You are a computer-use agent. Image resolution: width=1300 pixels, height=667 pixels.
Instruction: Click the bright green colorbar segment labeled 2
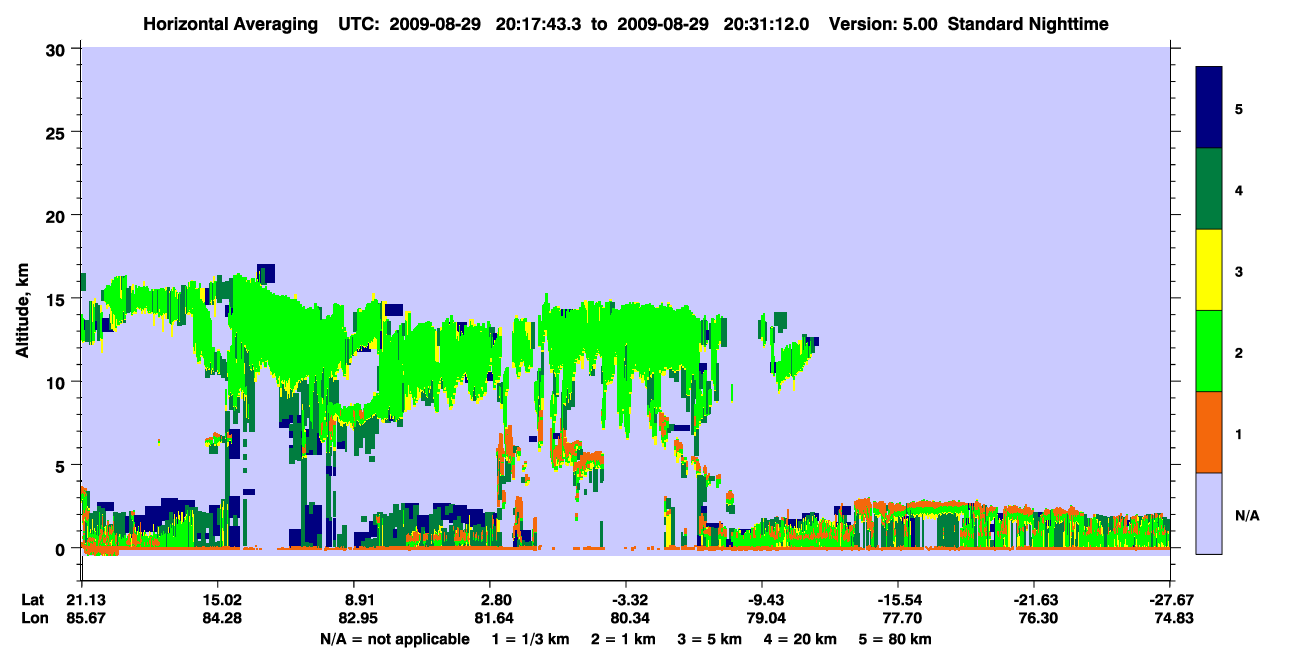click(1209, 351)
